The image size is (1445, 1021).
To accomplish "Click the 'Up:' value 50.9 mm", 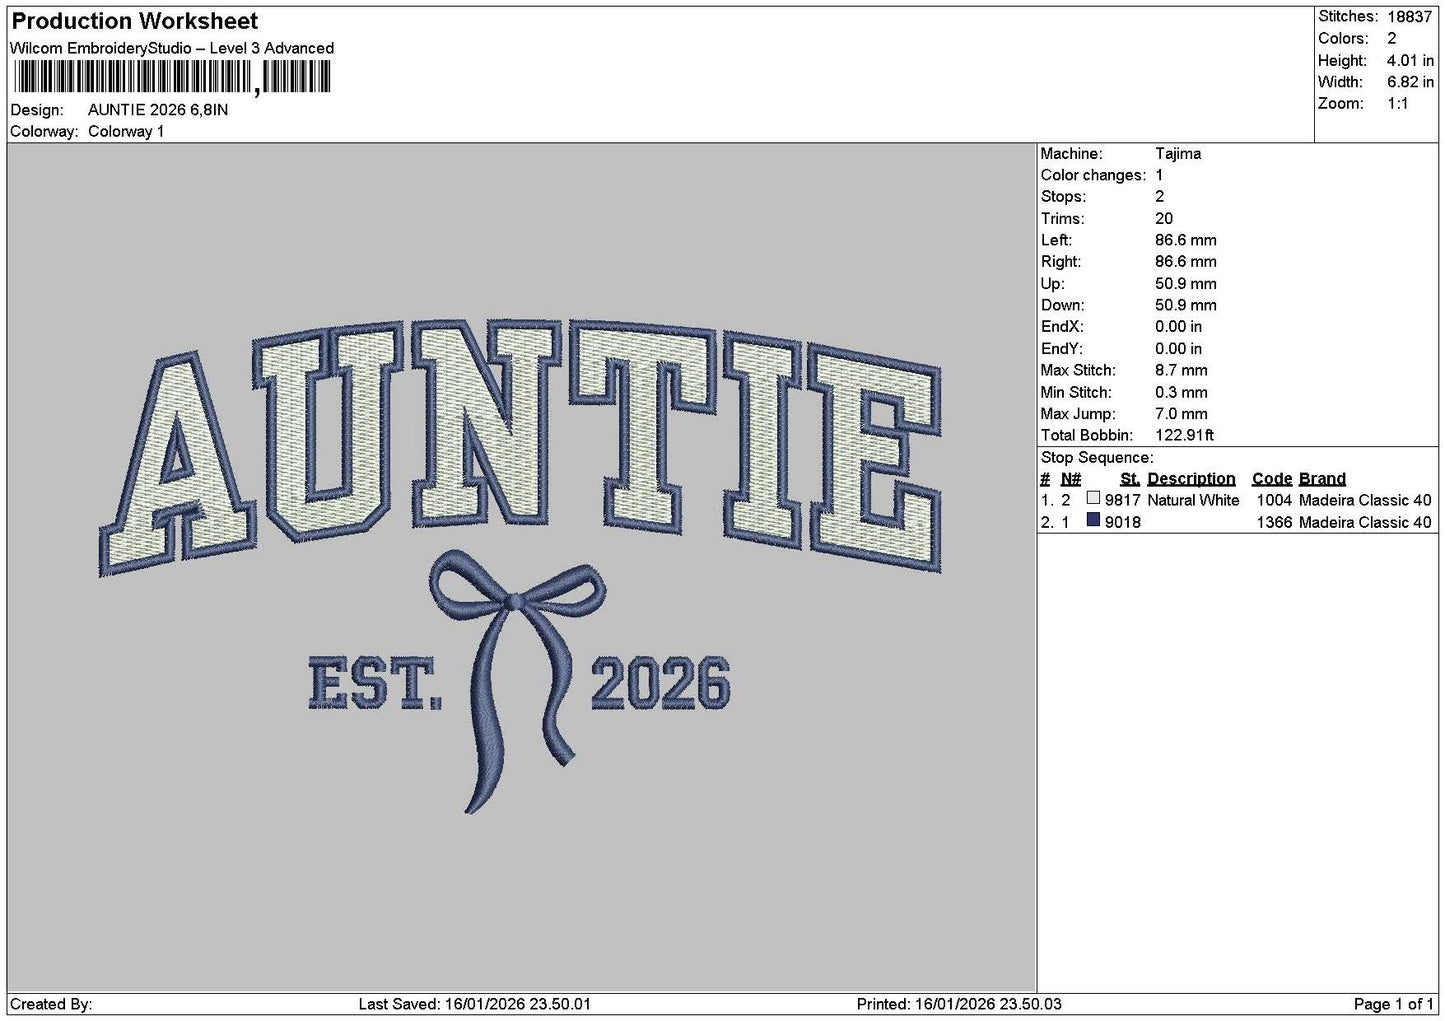I will click(x=1186, y=284).
